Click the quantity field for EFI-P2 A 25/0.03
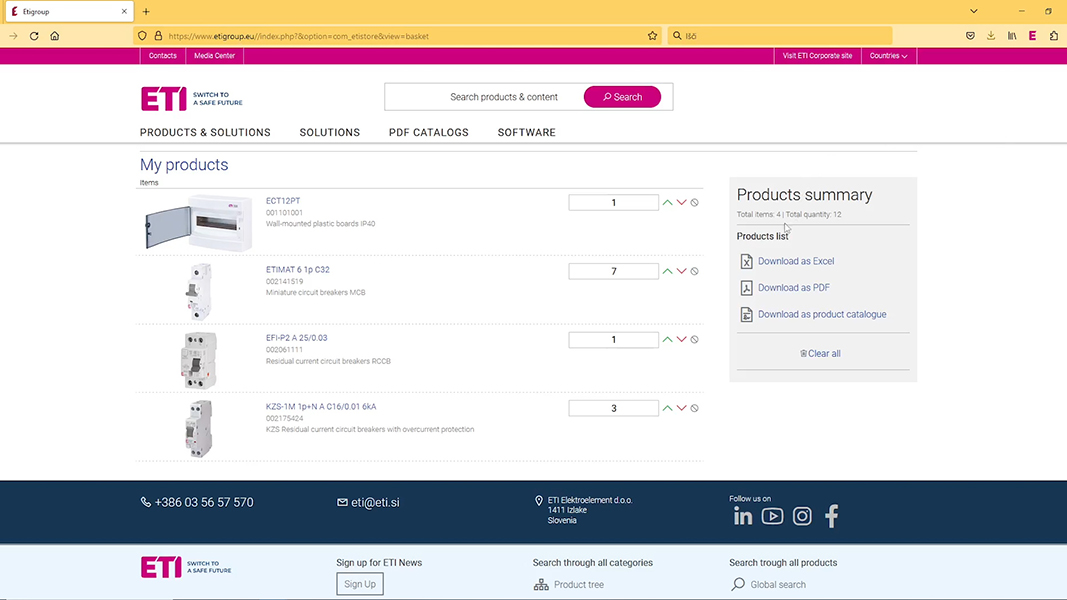 point(613,339)
